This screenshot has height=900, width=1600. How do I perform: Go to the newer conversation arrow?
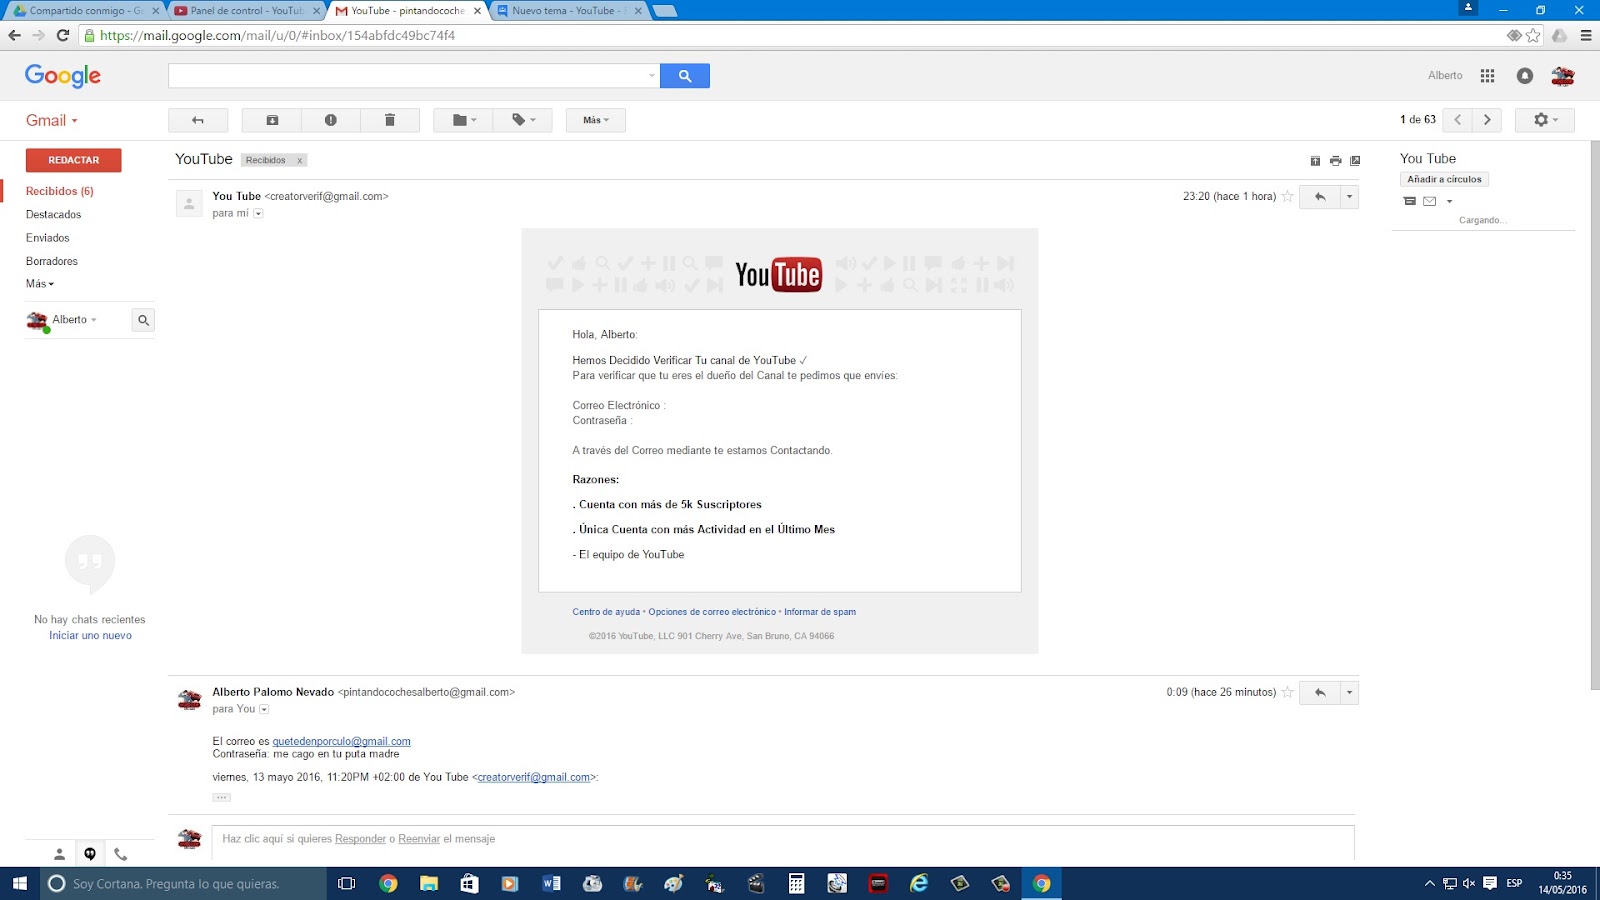point(1458,120)
